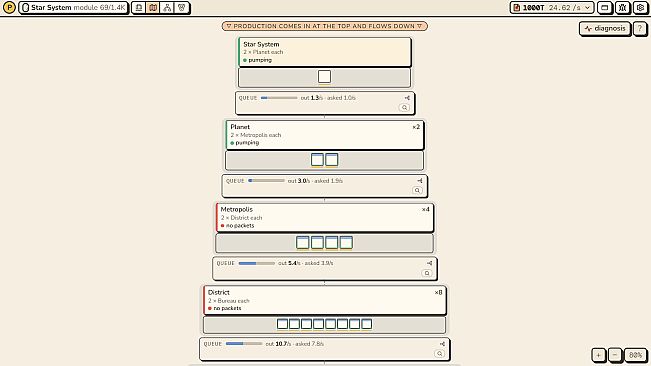Click the yellow P logo badge
The width and height of the screenshot is (651, 366).
click(x=9, y=7)
